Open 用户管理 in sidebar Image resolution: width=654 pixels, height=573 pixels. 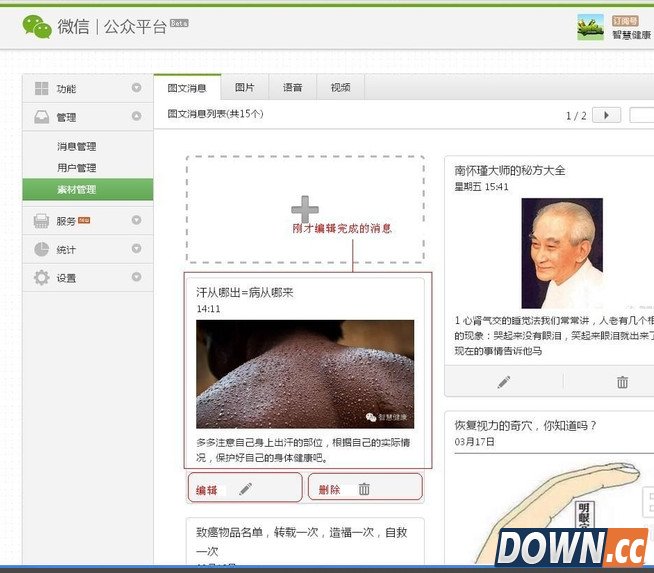pos(77,168)
